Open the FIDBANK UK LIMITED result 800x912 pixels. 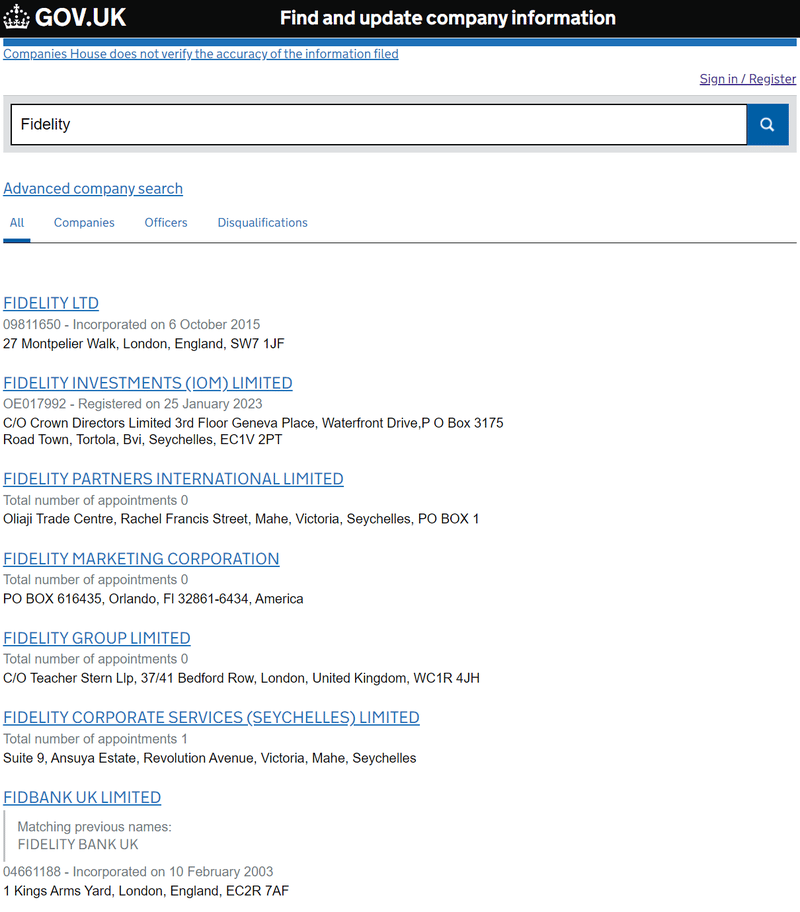[82, 797]
